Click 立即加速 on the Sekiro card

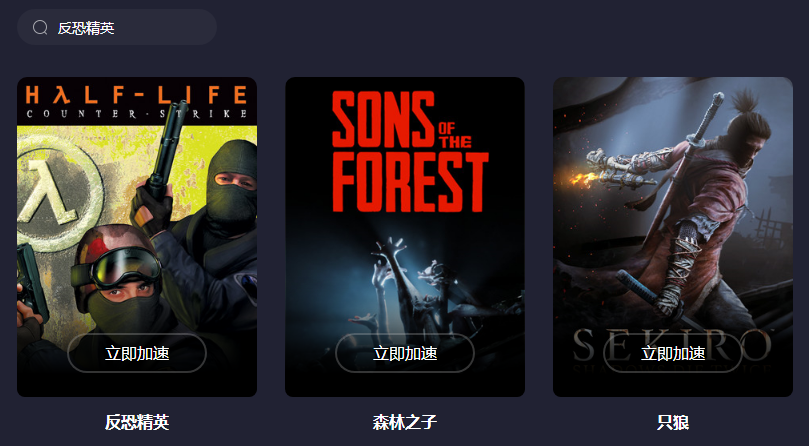(x=673, y=353)
